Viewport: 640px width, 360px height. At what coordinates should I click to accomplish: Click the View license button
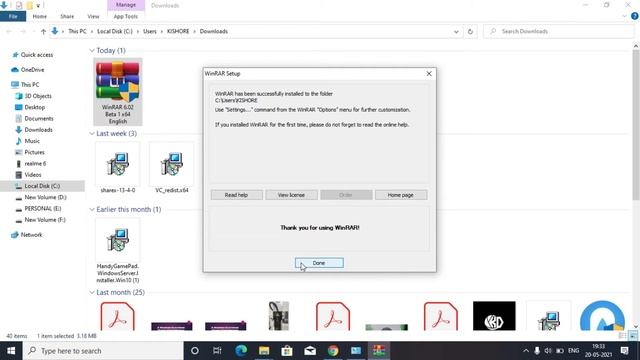(x=291, y=195)
